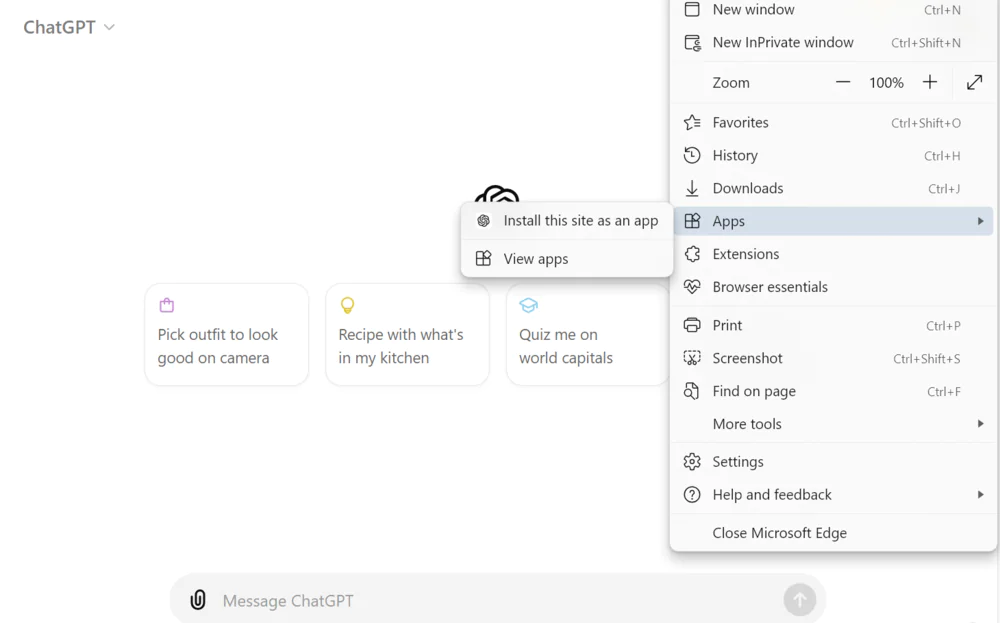The image size is (1000, 623).
Task: Click Pick outfit to look good card
Action: 226,335
